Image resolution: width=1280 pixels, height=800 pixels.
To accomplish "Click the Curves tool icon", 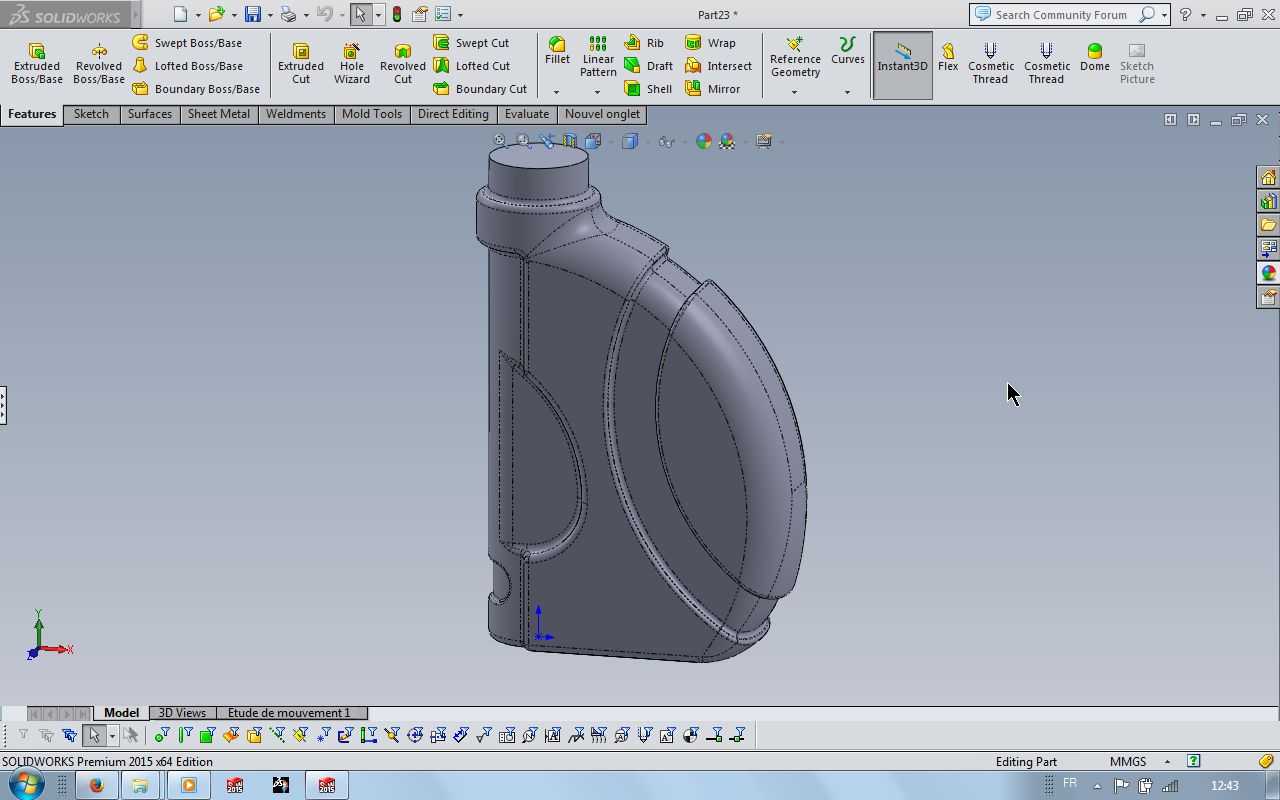I will (847, 44).
